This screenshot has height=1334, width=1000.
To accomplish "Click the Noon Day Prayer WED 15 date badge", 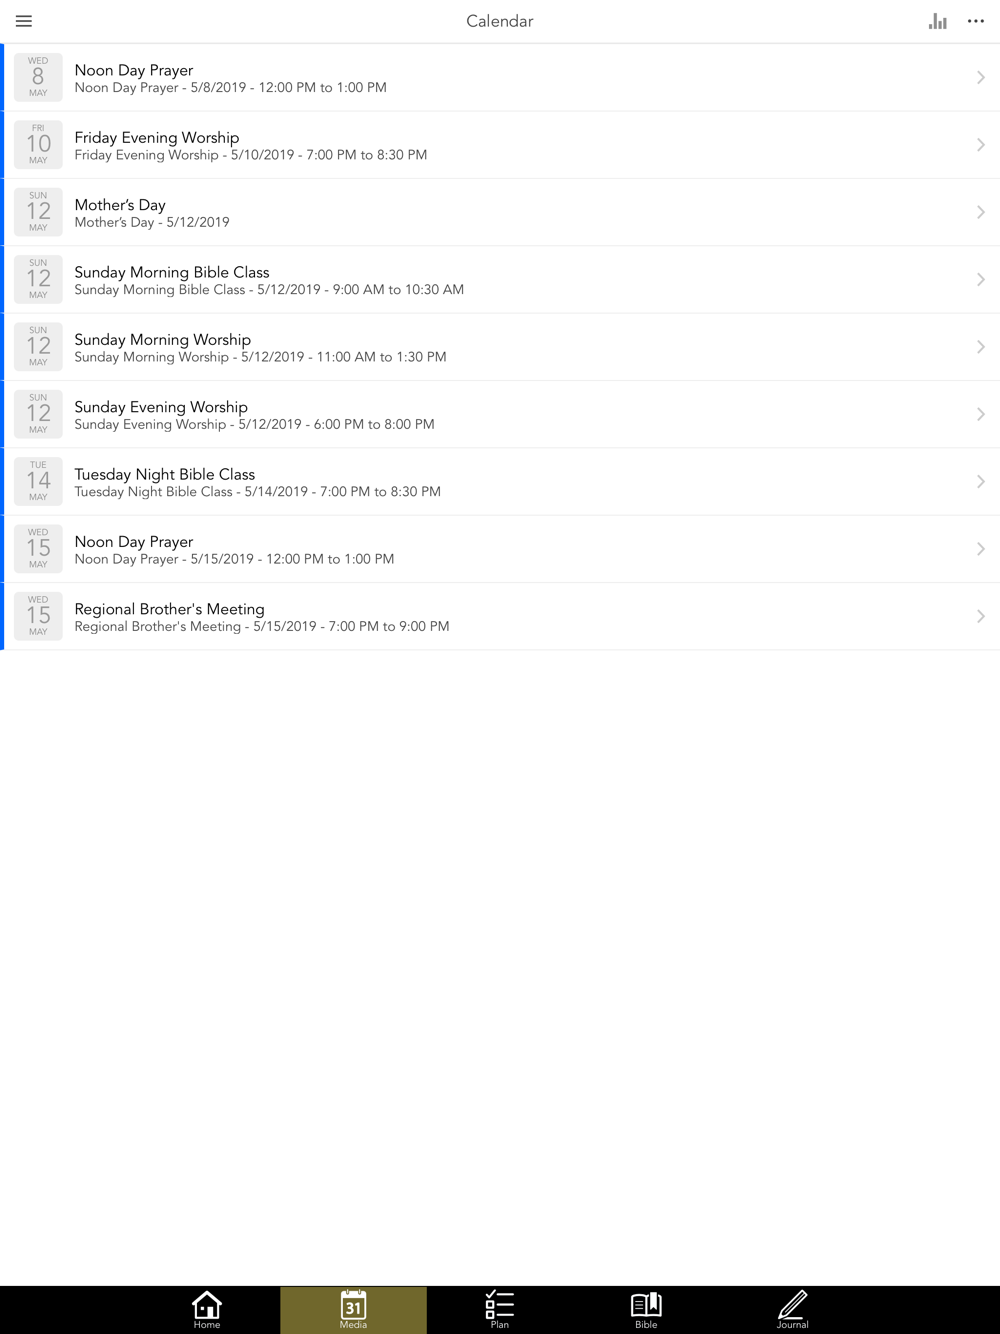I will (38, 548).
